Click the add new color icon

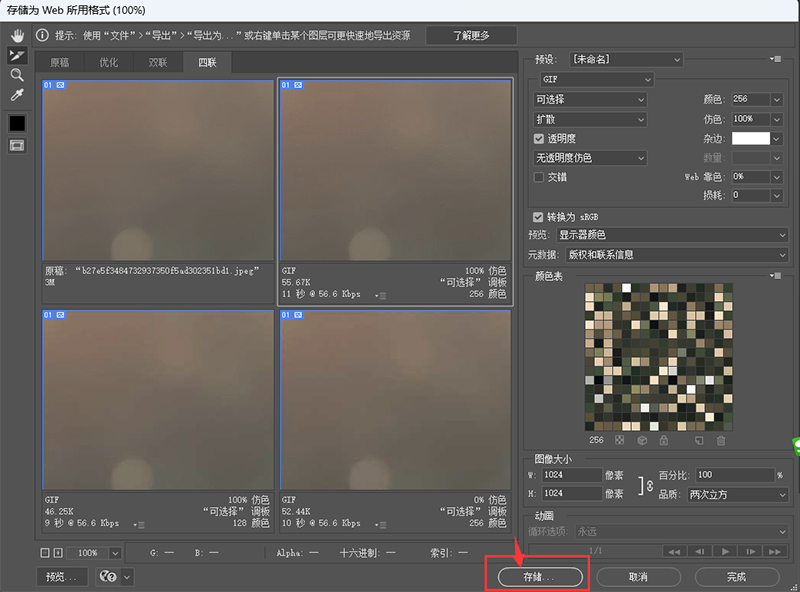699,440
